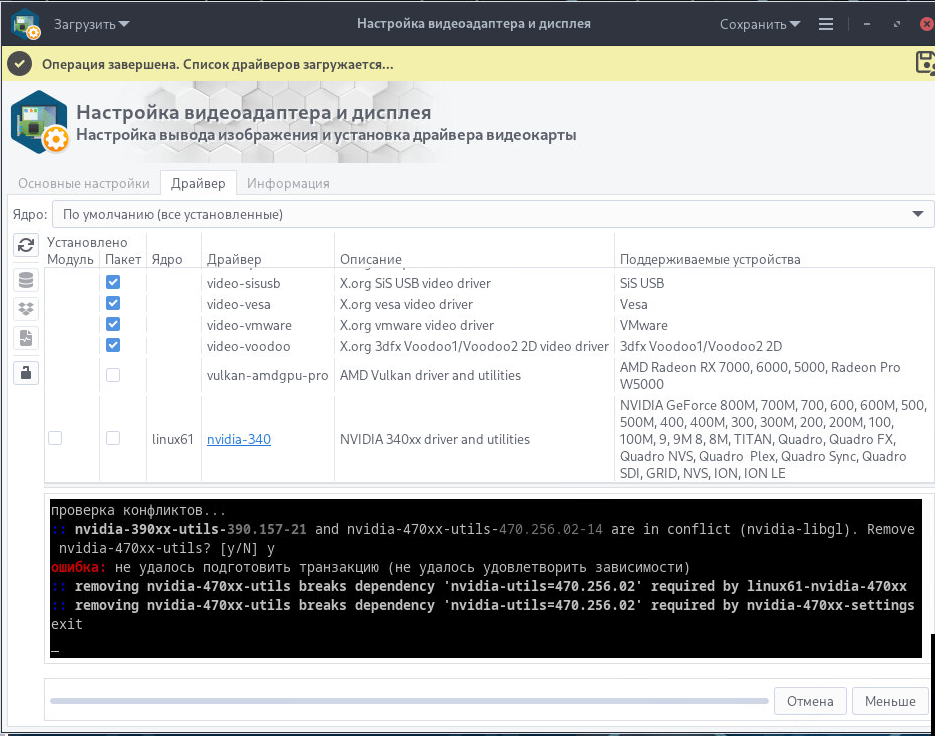
Task: Click the padlock icon in sidebar
Action: pos(26,373)
